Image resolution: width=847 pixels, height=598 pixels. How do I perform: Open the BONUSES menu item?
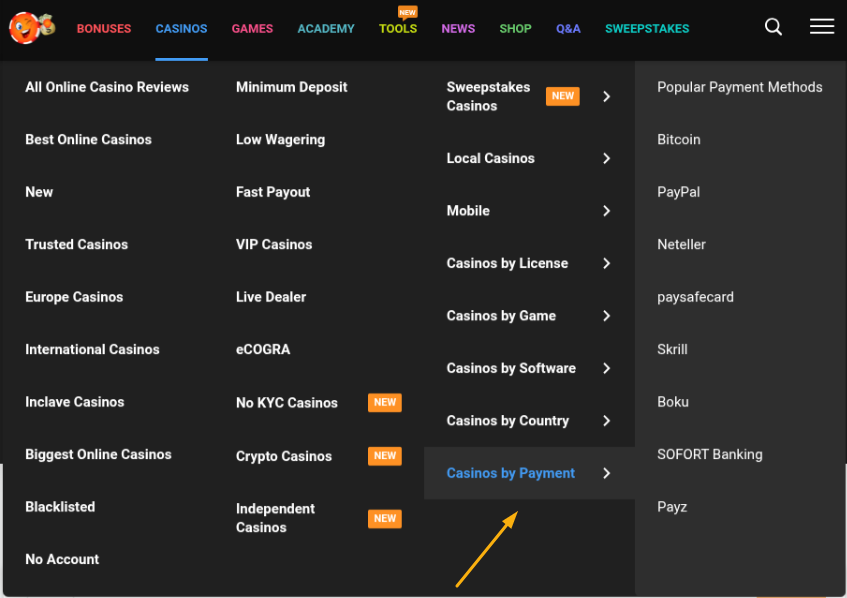tap(104, 28)
